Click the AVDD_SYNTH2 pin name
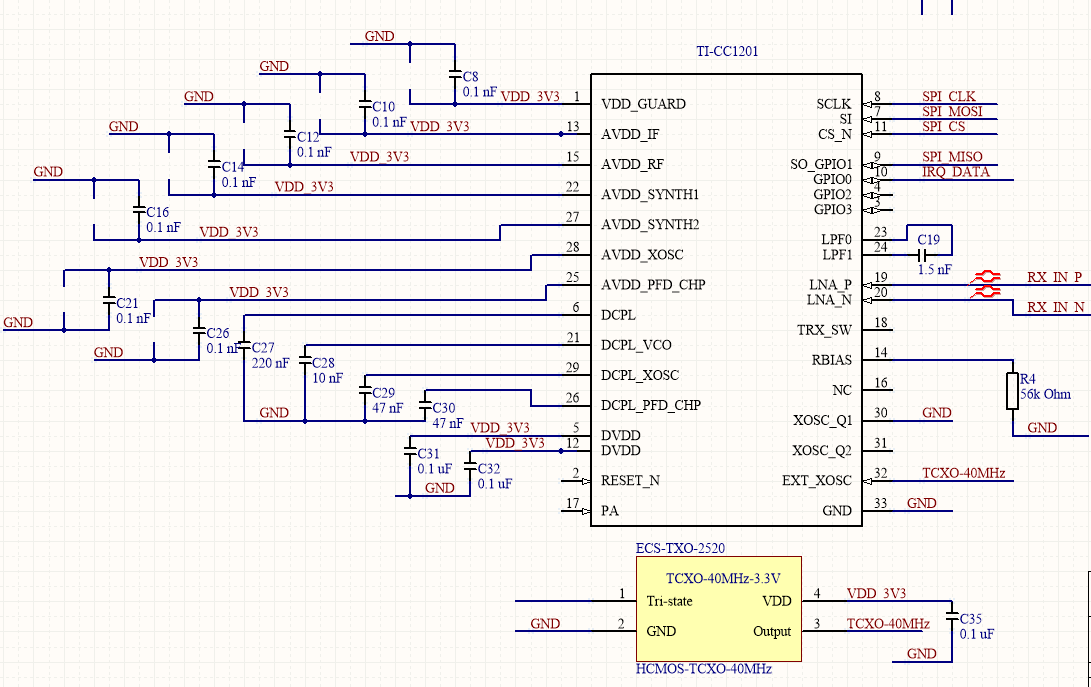 coord(651,225)
